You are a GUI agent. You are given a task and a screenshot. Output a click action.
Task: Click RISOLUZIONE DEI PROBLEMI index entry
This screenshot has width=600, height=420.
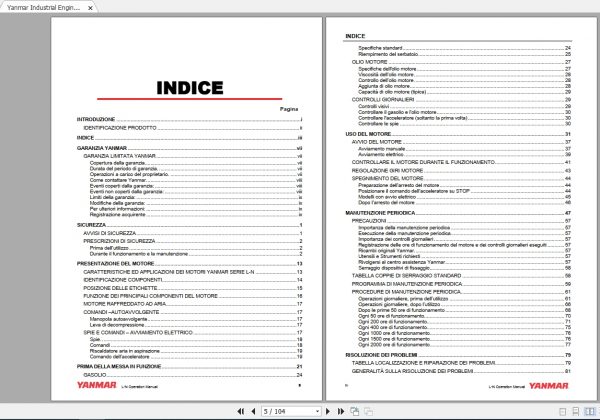click(x=381, y=355)
